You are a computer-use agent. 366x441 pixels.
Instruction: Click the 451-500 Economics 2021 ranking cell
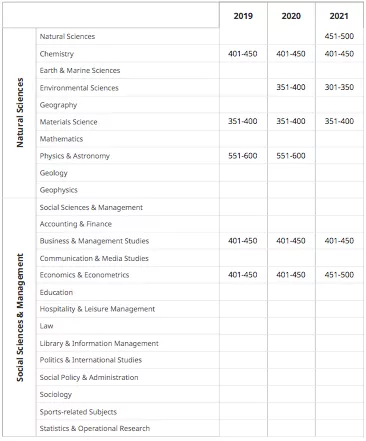pos(339,275)
